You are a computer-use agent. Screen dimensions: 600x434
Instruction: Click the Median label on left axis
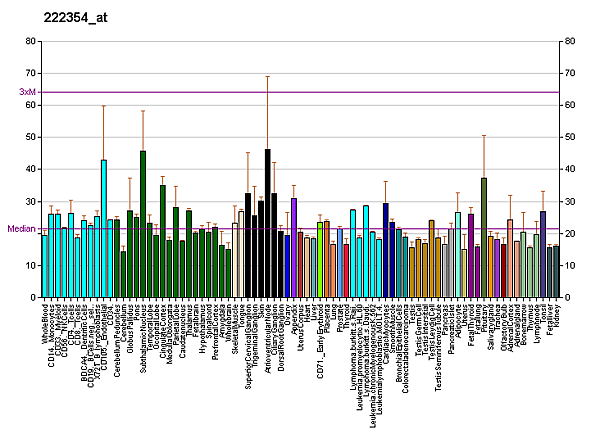pyautogui.click(x=21, y=229)
